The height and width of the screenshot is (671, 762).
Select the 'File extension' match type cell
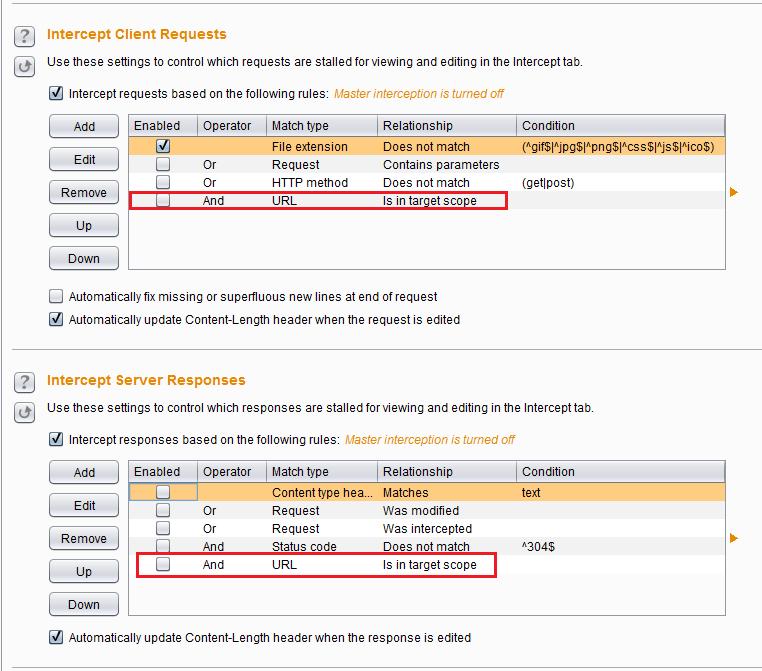(322, 146)
